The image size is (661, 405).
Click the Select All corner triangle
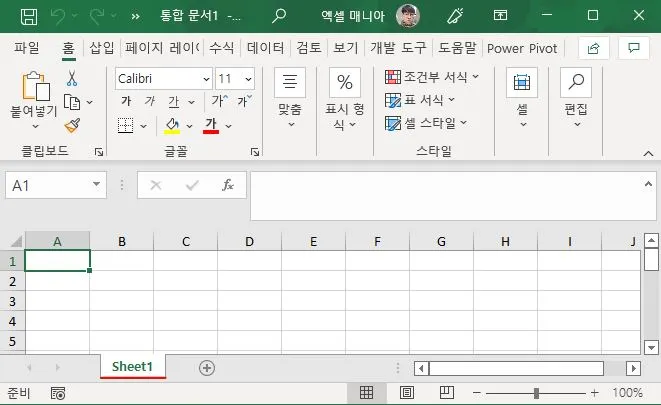point(16,241)
